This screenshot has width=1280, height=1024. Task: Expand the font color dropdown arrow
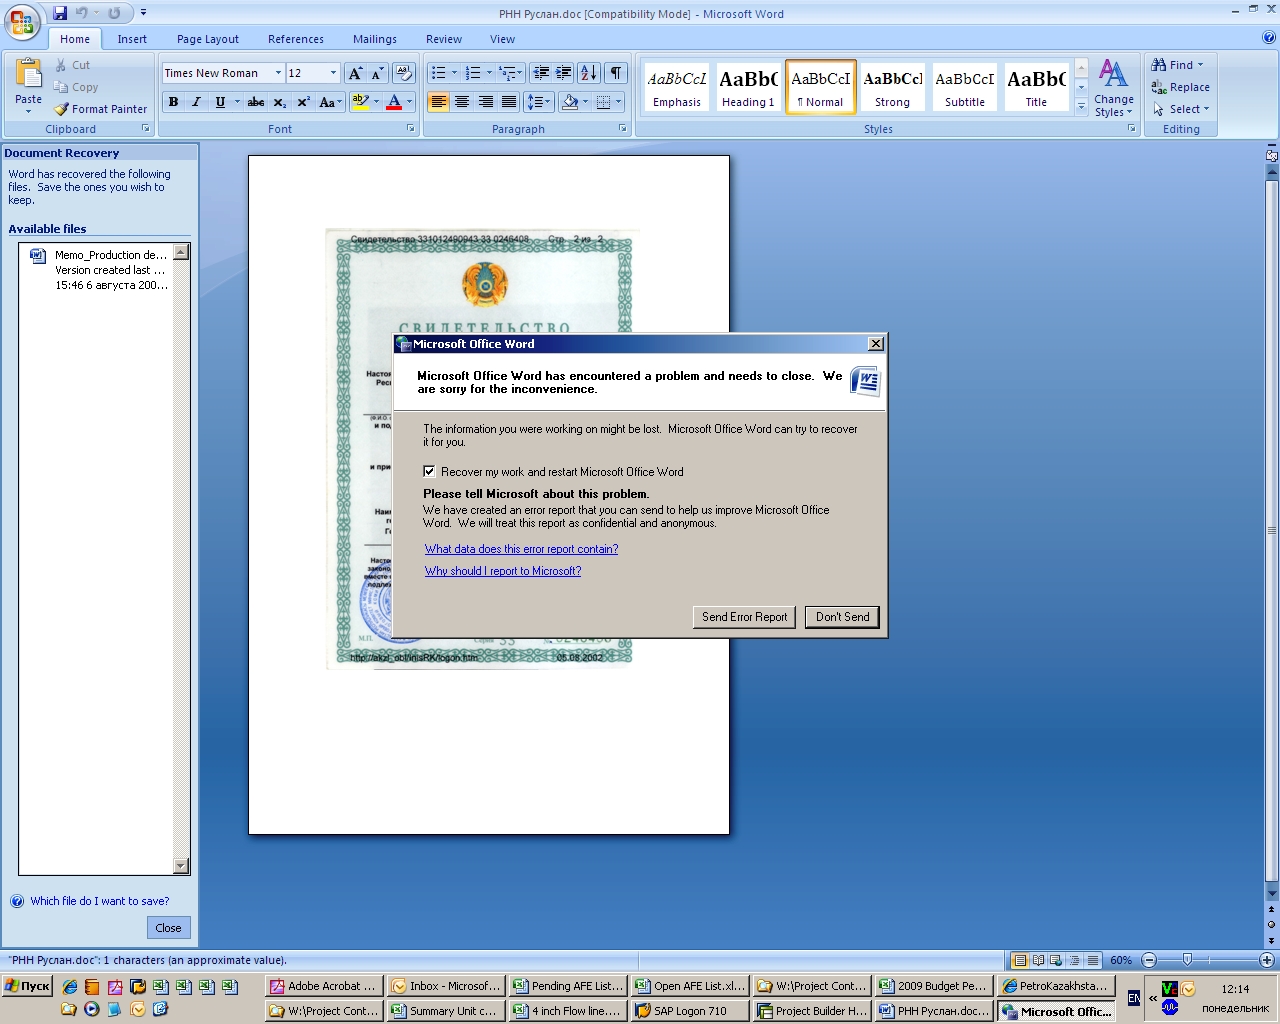click(409, 102)
